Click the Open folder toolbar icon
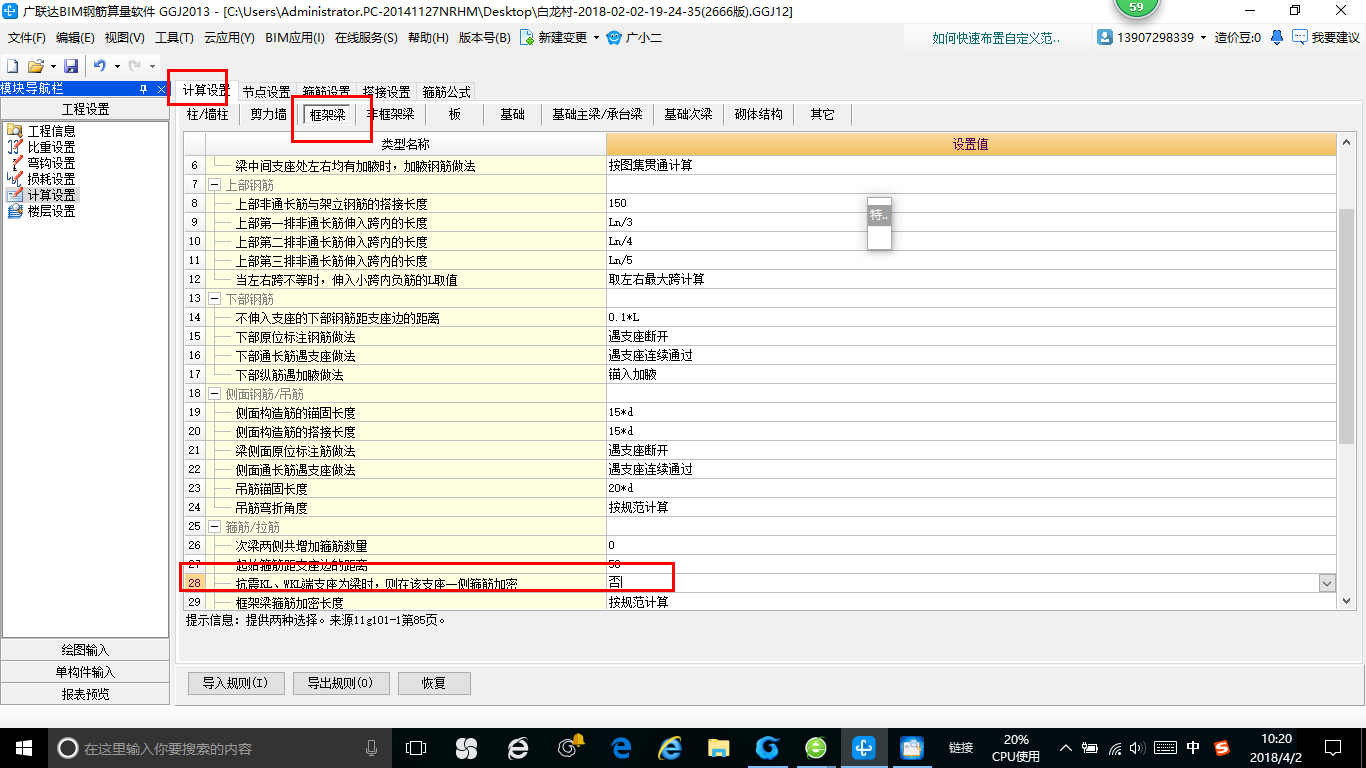This screenshot has height=768, width=1366. click(35, 65)
